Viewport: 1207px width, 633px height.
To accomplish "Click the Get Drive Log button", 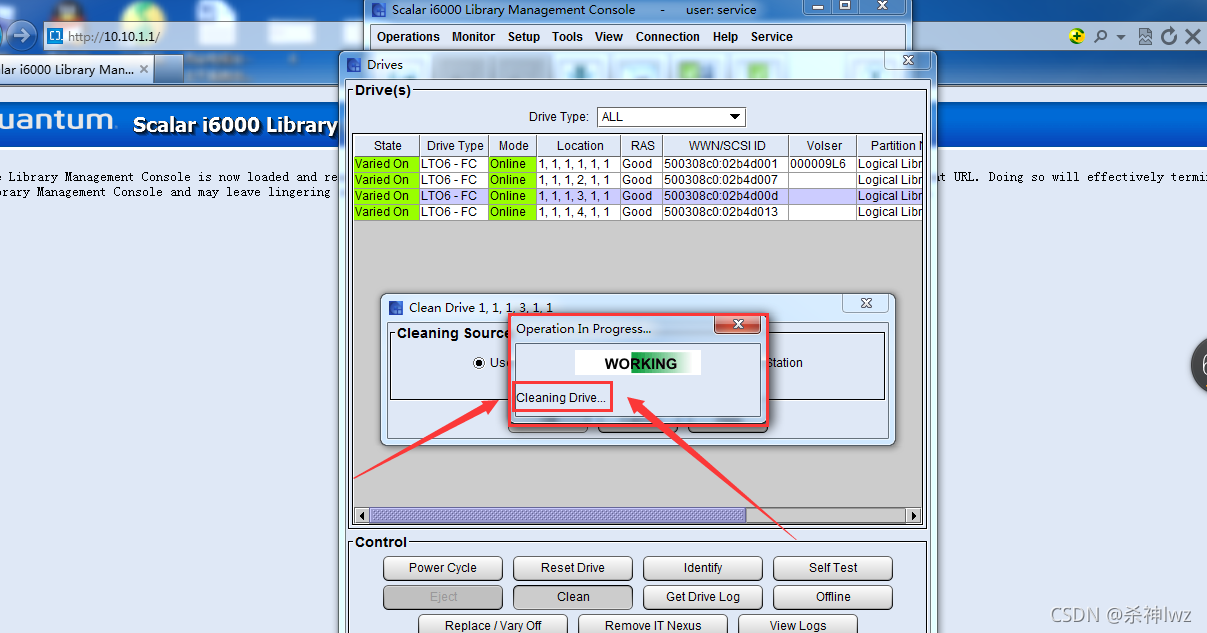I will click(x=703, y=597).
